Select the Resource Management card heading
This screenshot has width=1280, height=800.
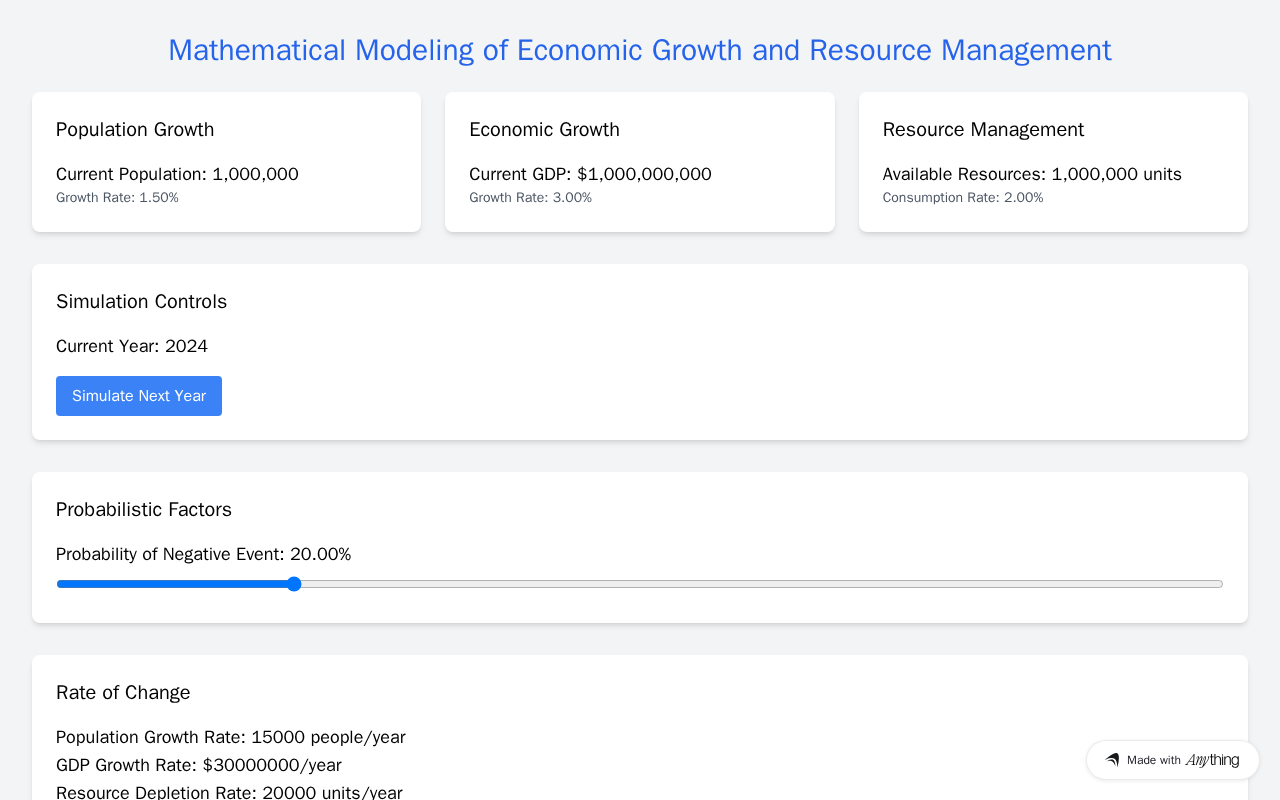983,130
